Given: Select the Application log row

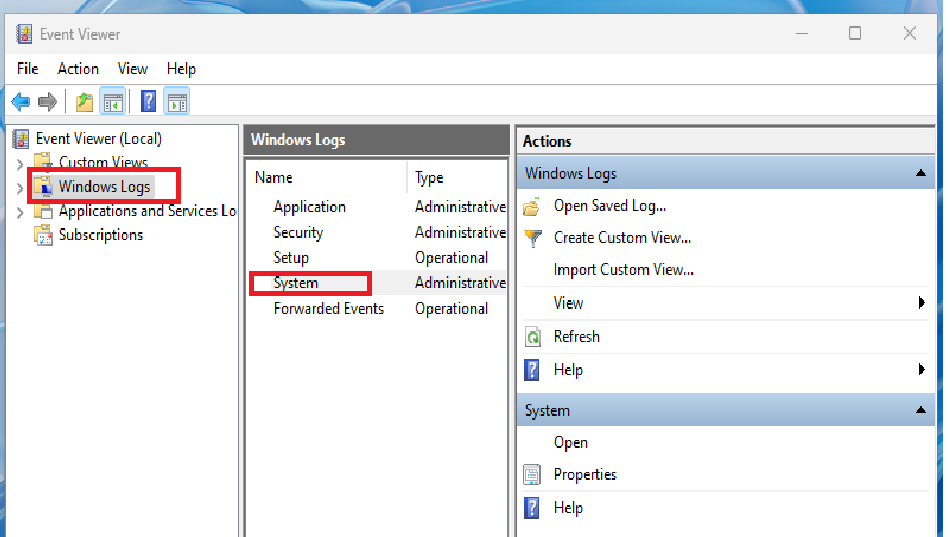Looking at the screenshot, I should [x=310, y=207].
